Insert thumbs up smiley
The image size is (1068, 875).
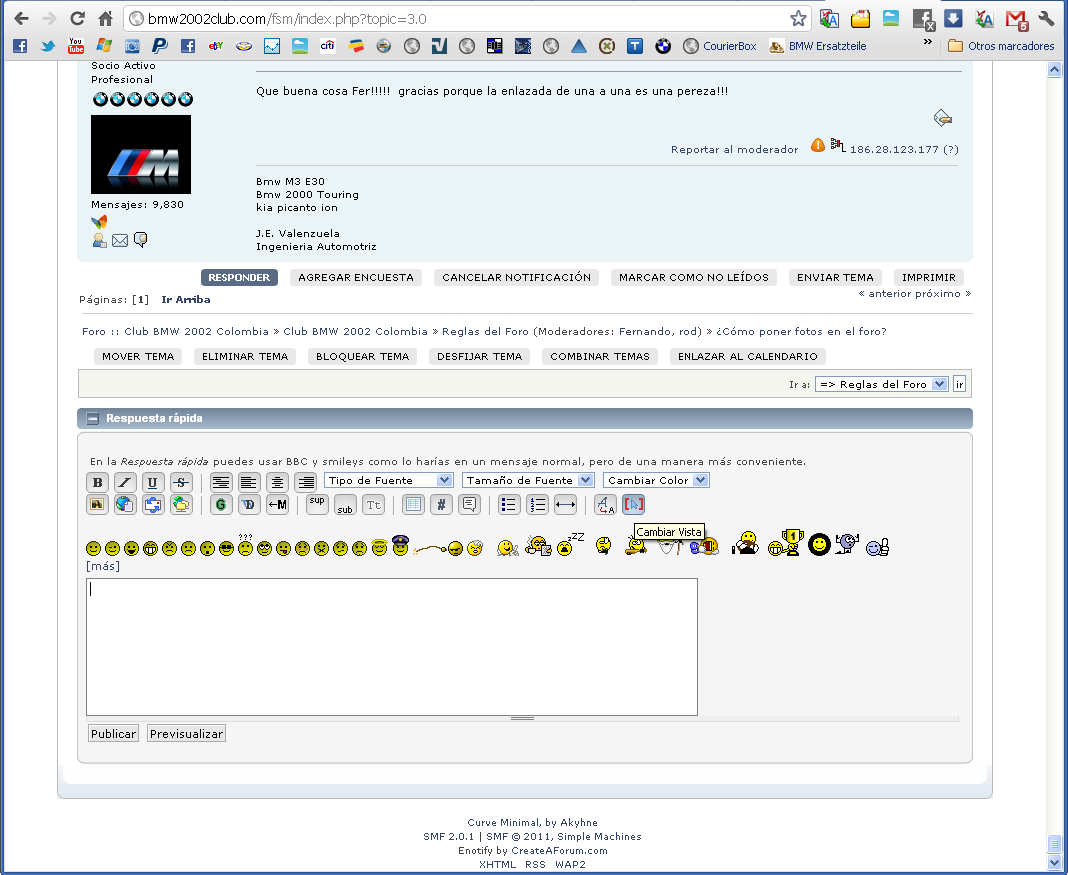877,547
